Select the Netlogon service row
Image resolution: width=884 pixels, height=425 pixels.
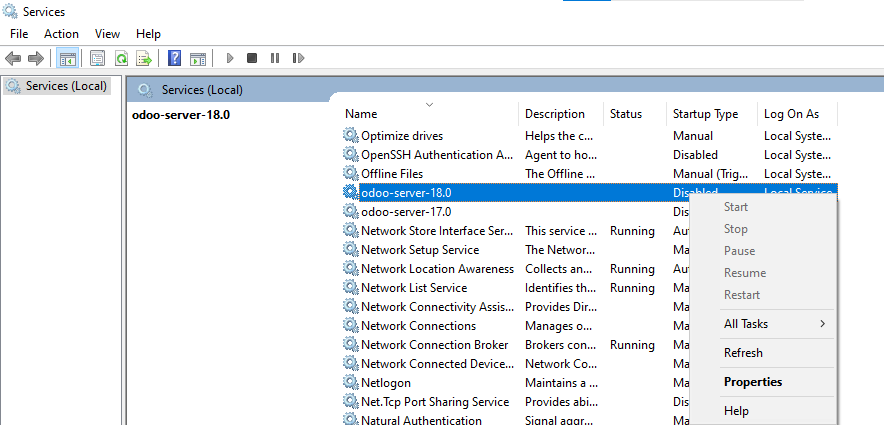click(x=386, y=383)
